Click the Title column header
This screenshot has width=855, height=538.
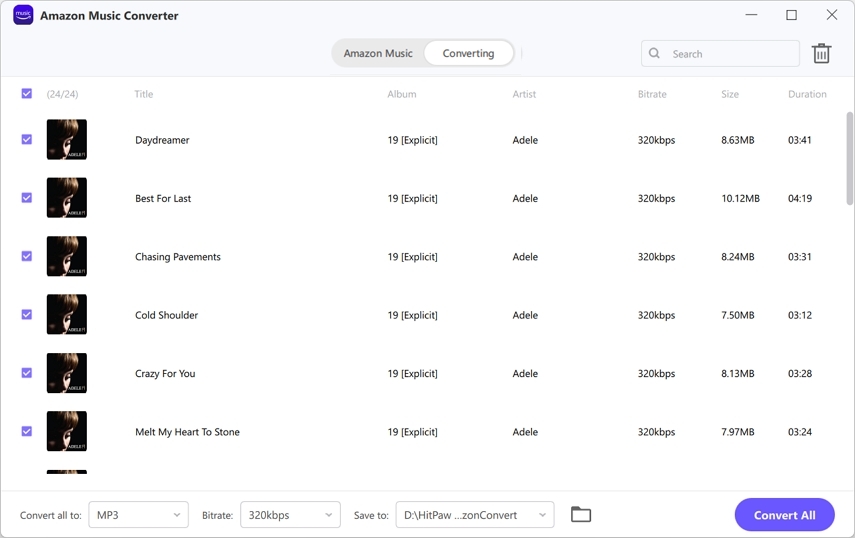144,94
